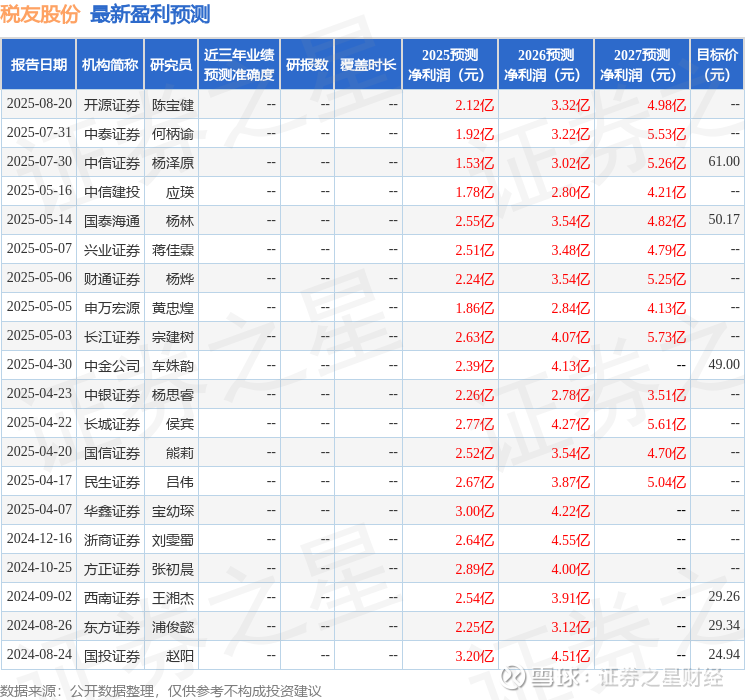Select the 东方证券 institution cell
This screenshot has height=700, width=745.
click(112, 627)
